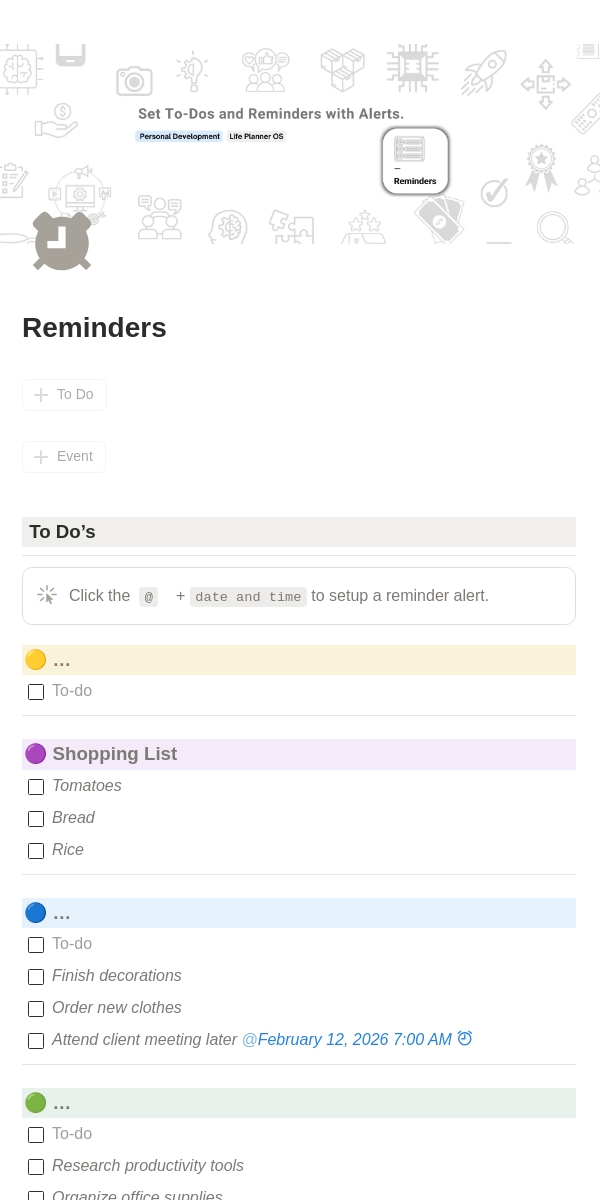Check off the Tomatoes item
This screenshot has height=1200, width=600.
tap(36, 787)
